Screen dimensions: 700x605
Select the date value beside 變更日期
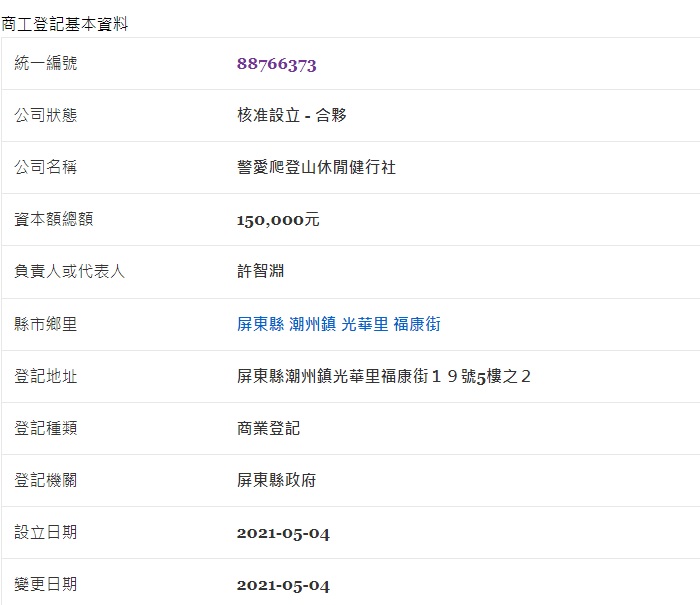tap(283, 585)
